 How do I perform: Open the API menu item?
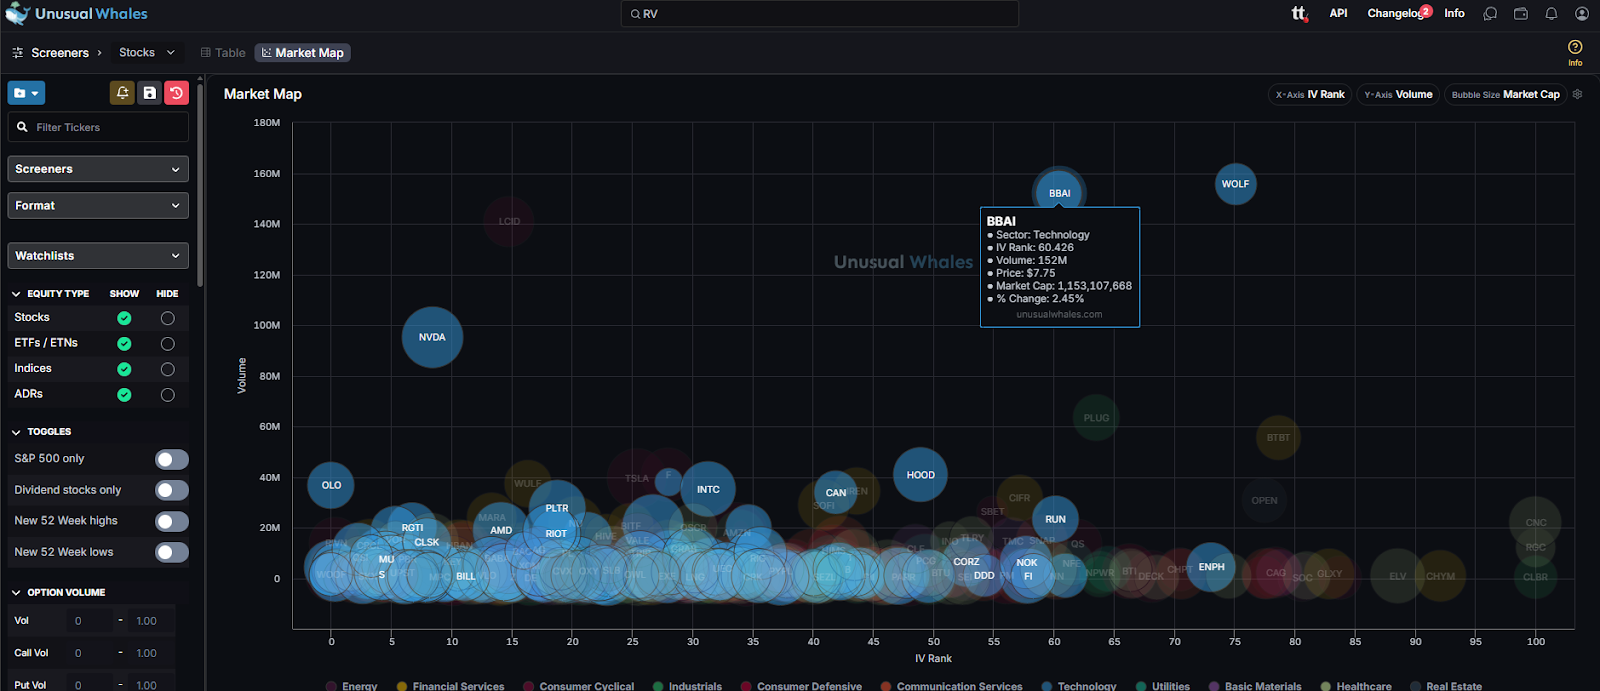1338,13
